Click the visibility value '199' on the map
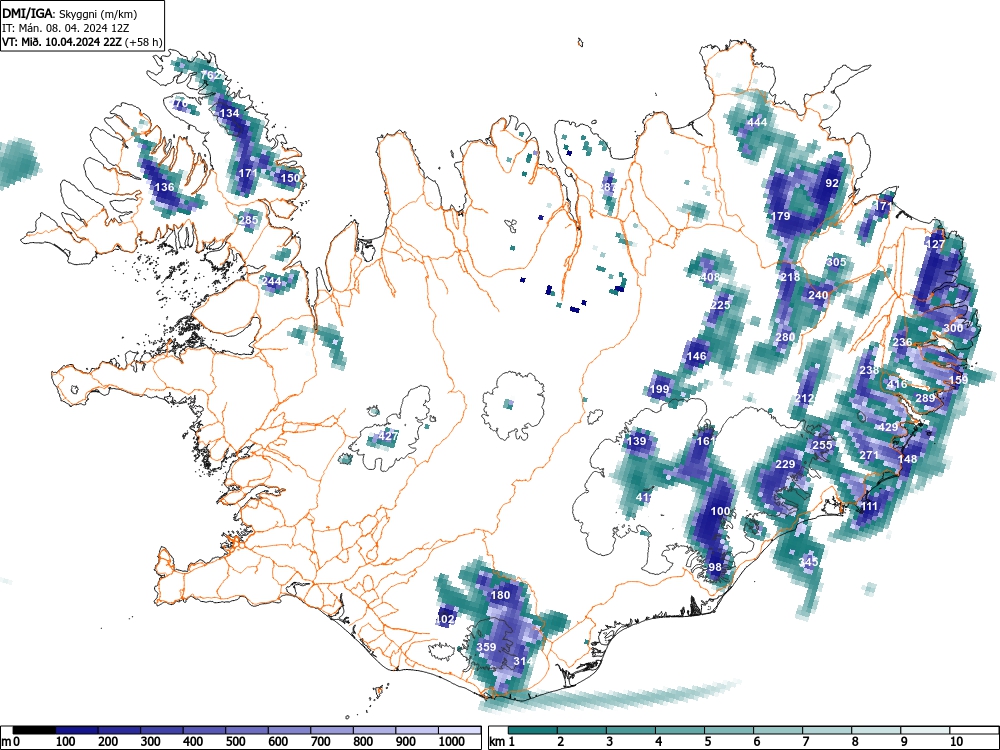Image resolution: width=1000 pixels, height=750 pixels. tap(659, 389)
